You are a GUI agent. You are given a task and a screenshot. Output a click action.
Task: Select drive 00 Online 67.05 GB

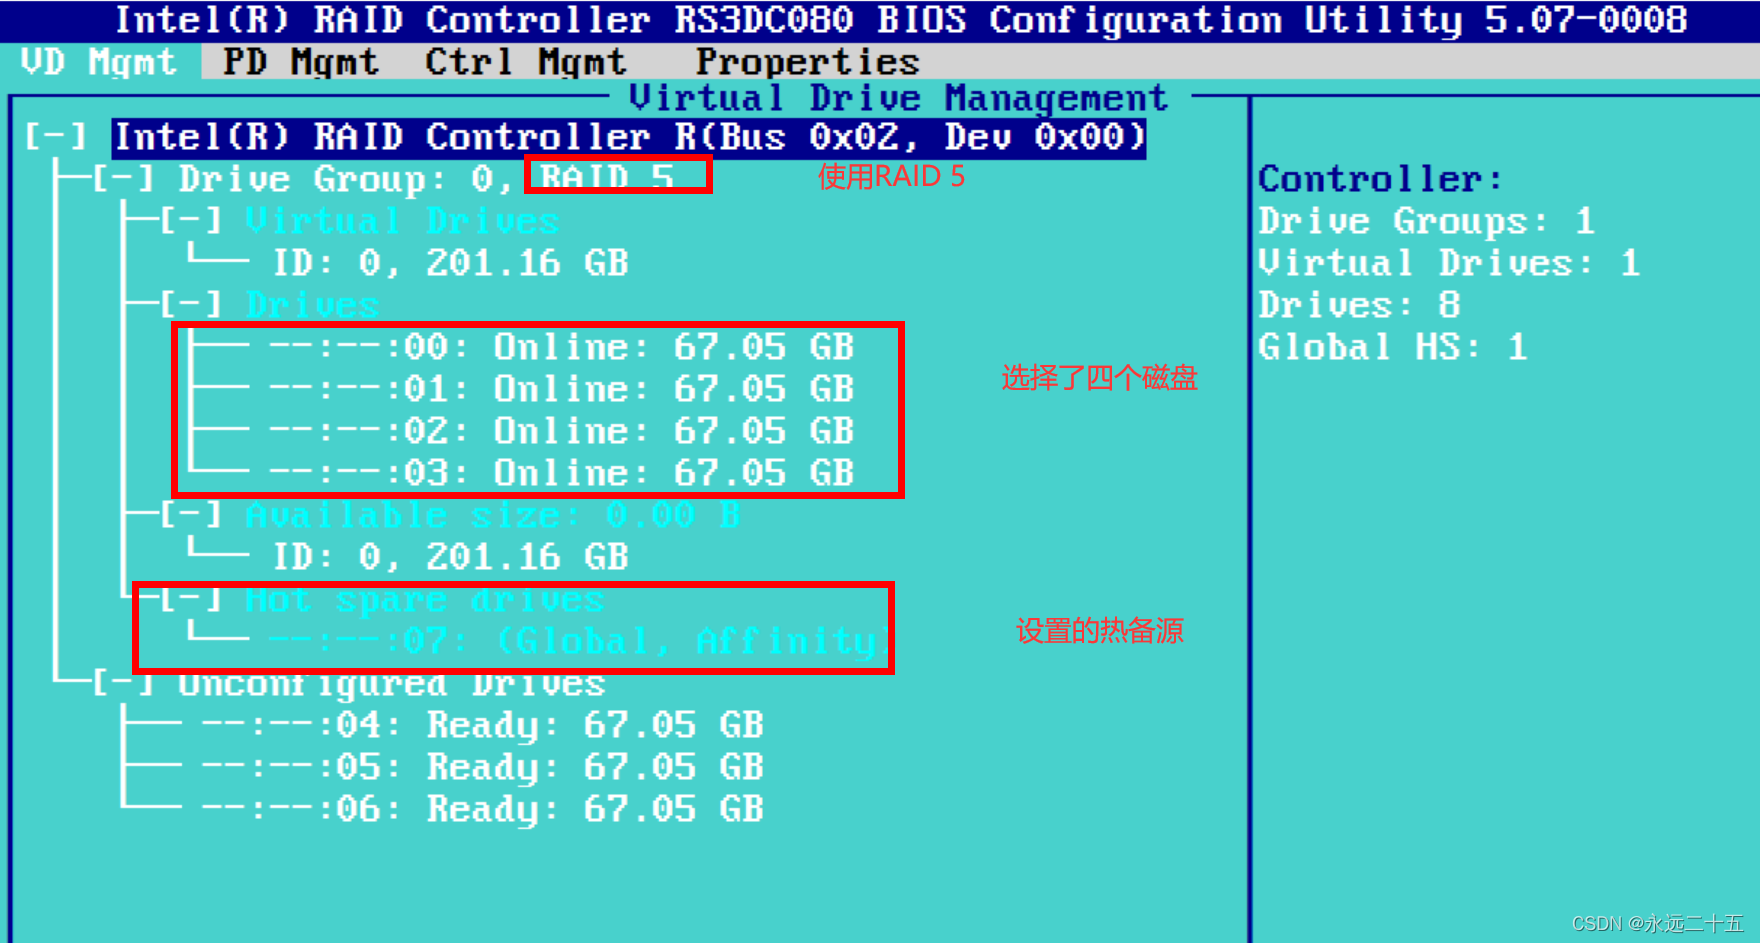pyautogui.click(x=562, y=347)
